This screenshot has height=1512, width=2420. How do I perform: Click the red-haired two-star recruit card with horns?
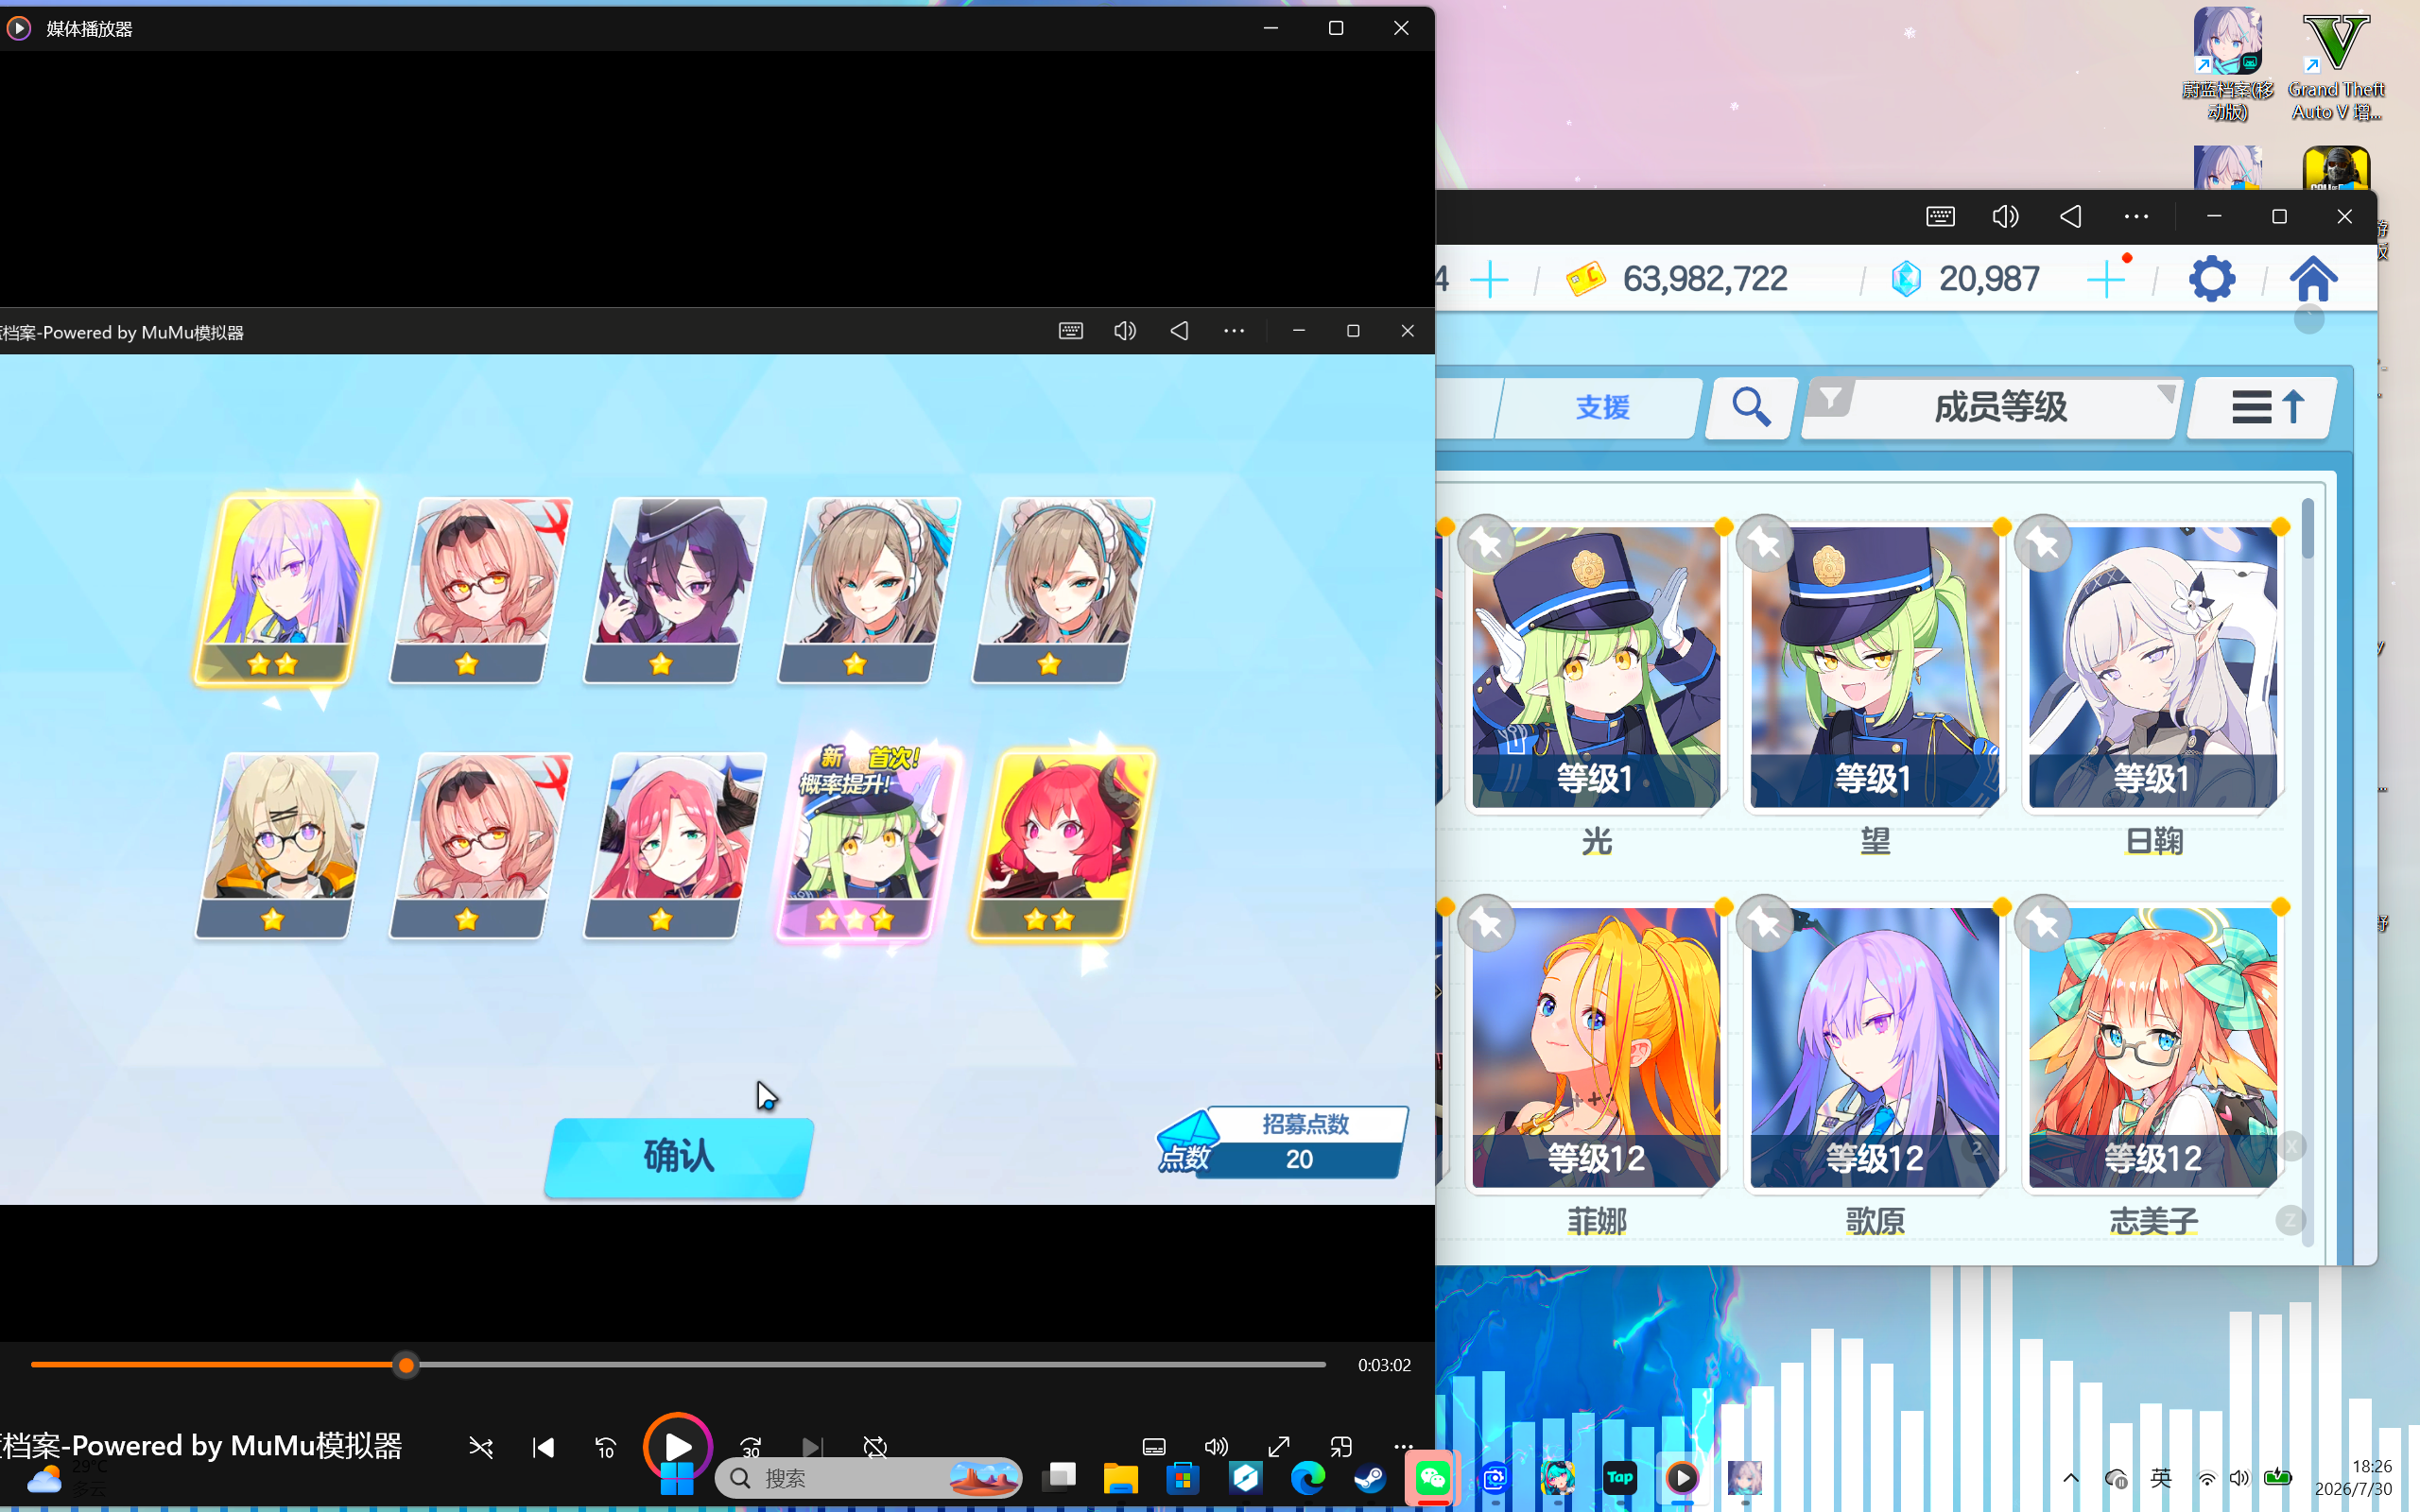click(x=1062, y=845)
